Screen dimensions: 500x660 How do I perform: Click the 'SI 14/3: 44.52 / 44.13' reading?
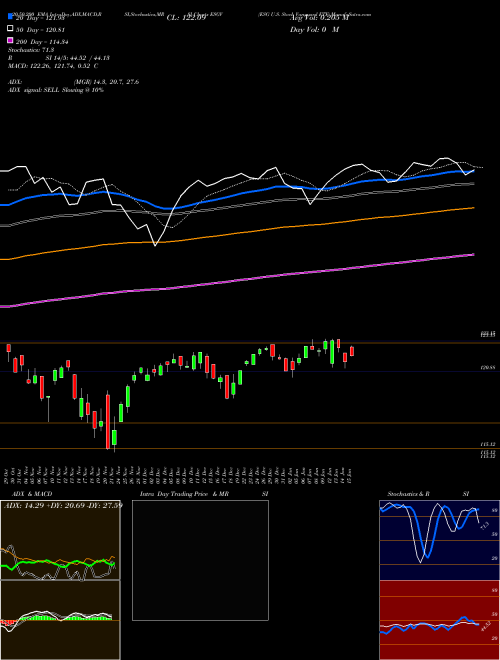click(78, 58)
